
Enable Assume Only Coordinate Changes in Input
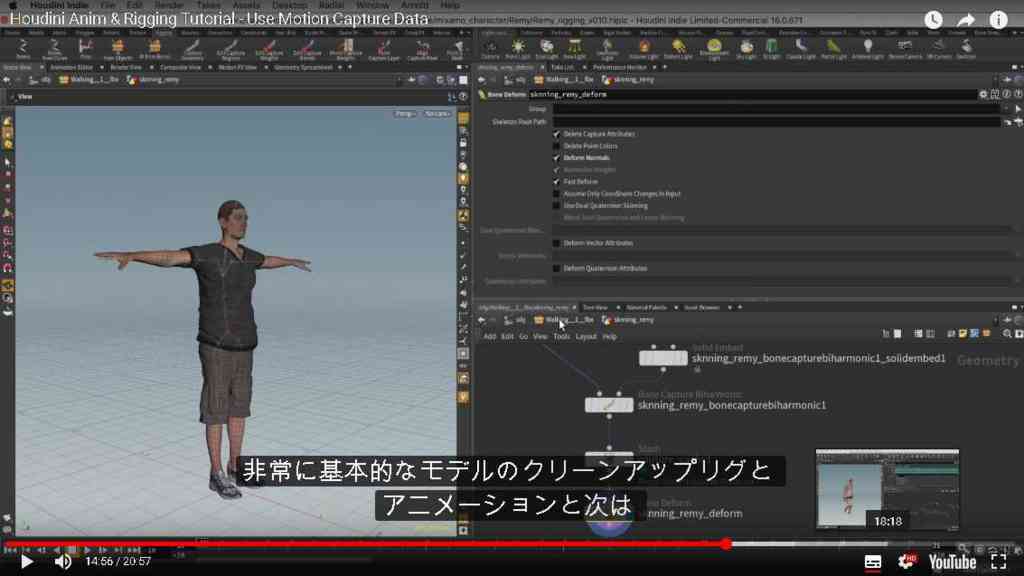coord(556,194)
